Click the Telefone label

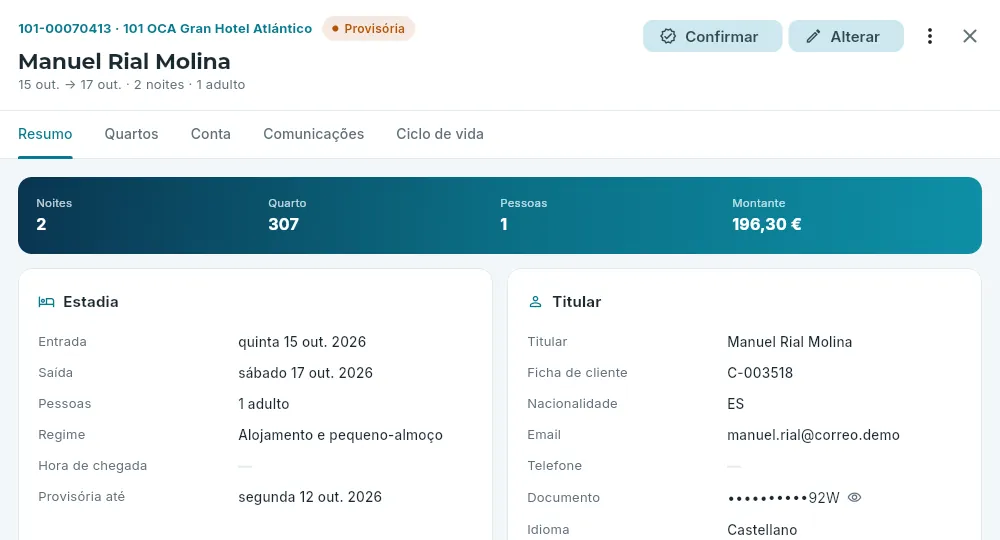554,466
